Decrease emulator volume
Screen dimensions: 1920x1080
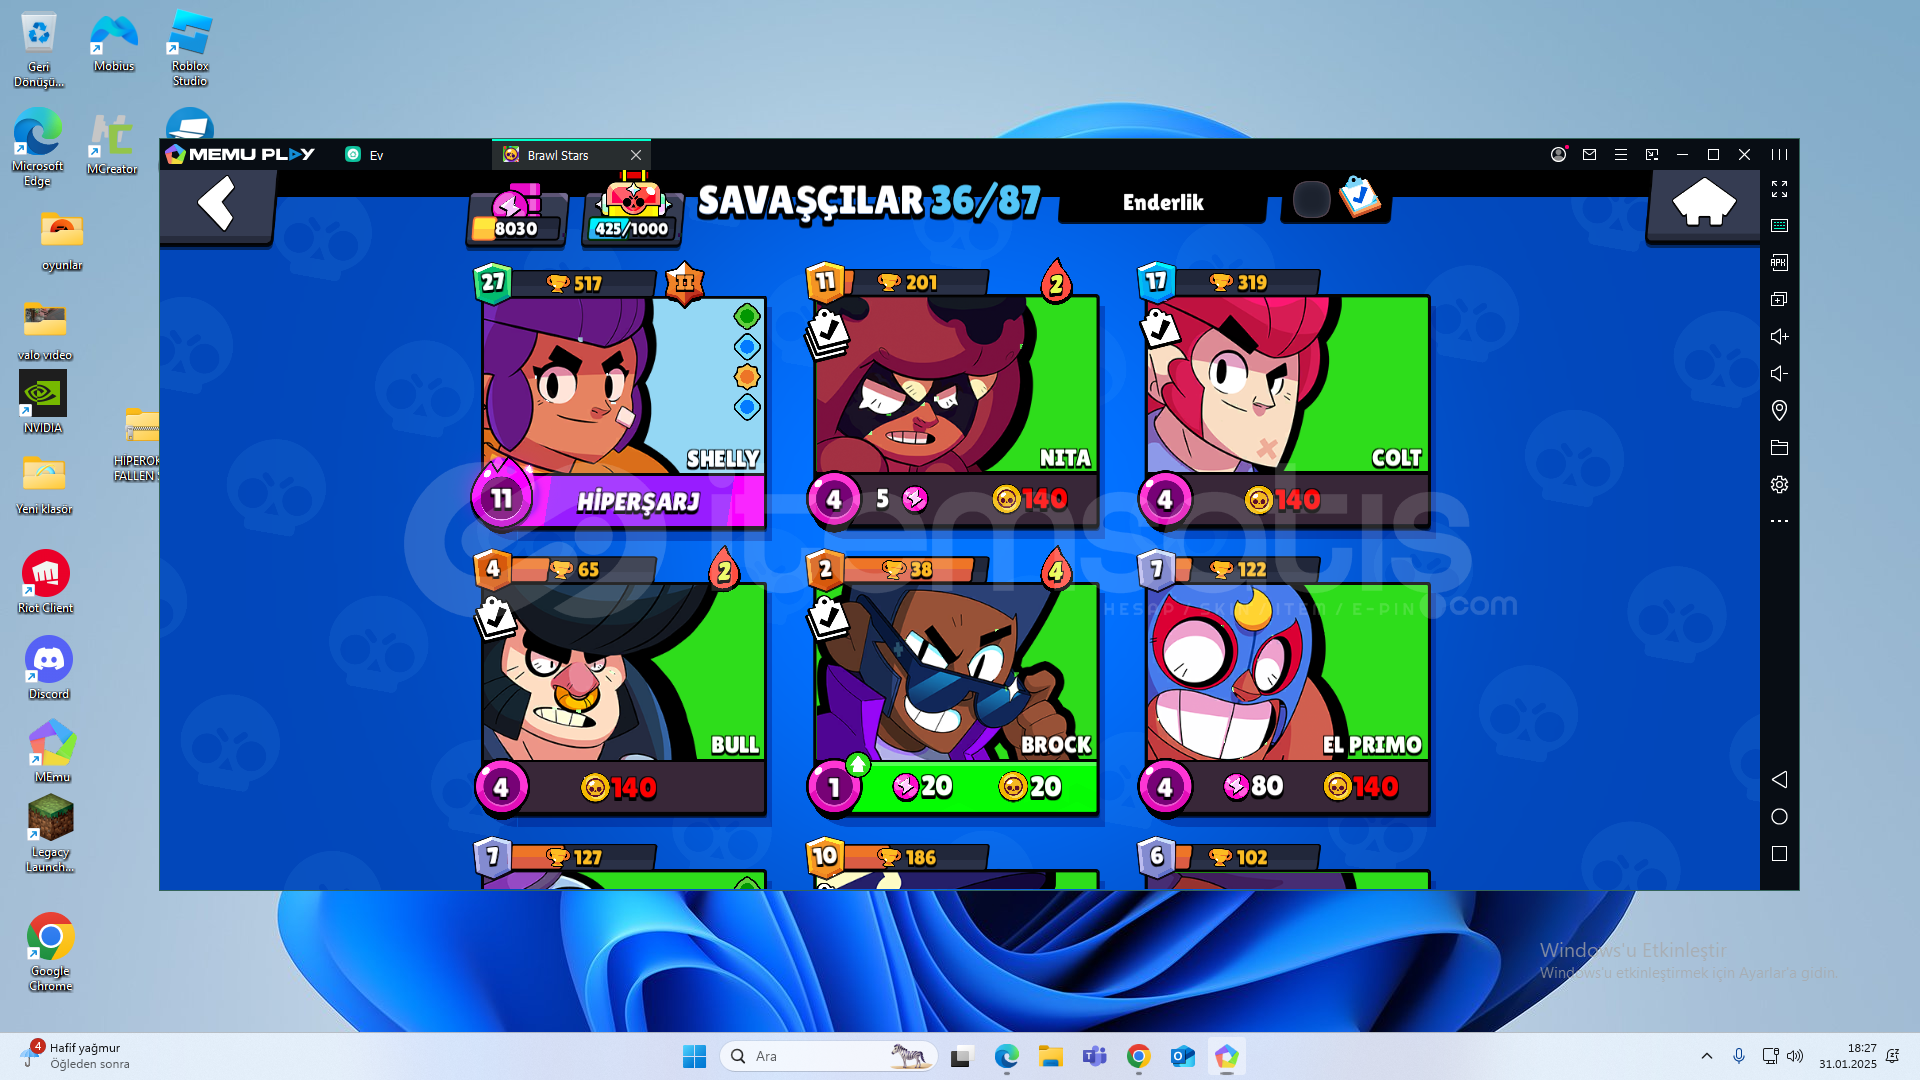pos(1779,373)
